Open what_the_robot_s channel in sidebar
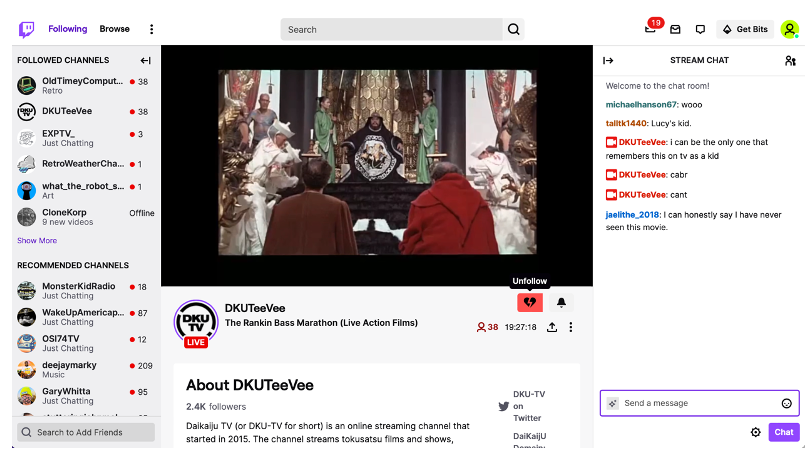The image size is (808, 459). click(86, 190)
